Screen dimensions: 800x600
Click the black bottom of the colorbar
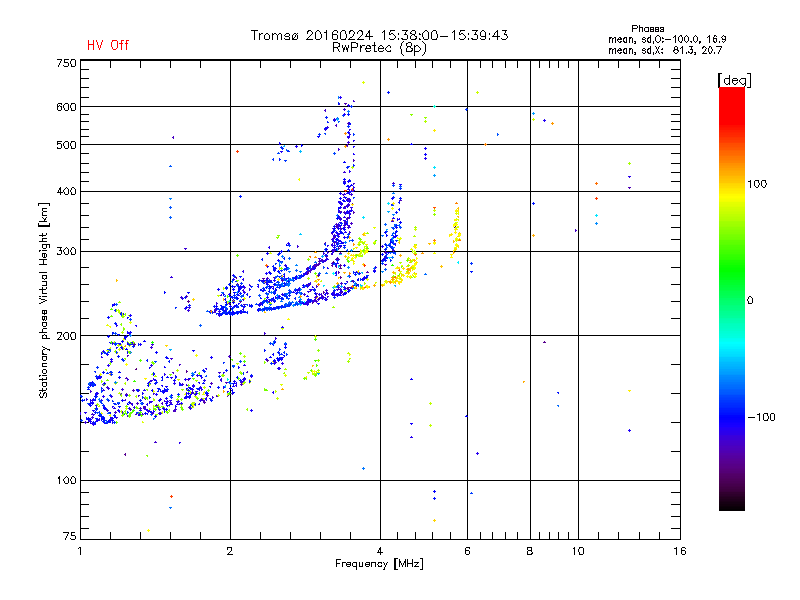pos(732,503)
